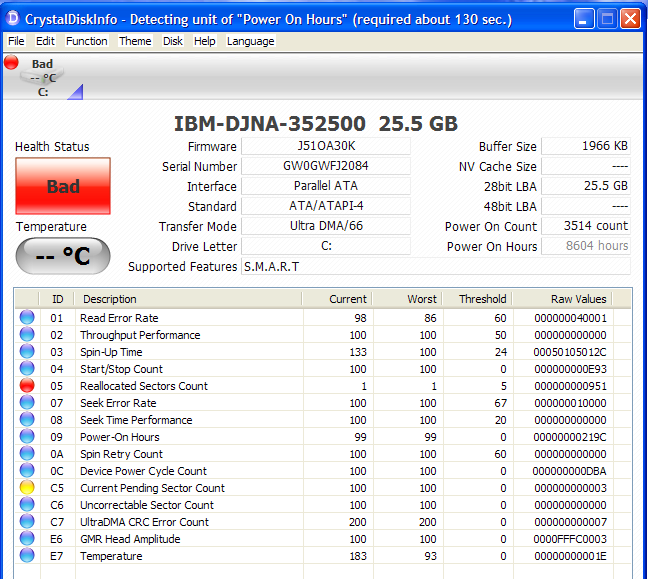Click the Raw Values column header
The image size is (648, 579).
pyautogui.click(x=562, y=299)
